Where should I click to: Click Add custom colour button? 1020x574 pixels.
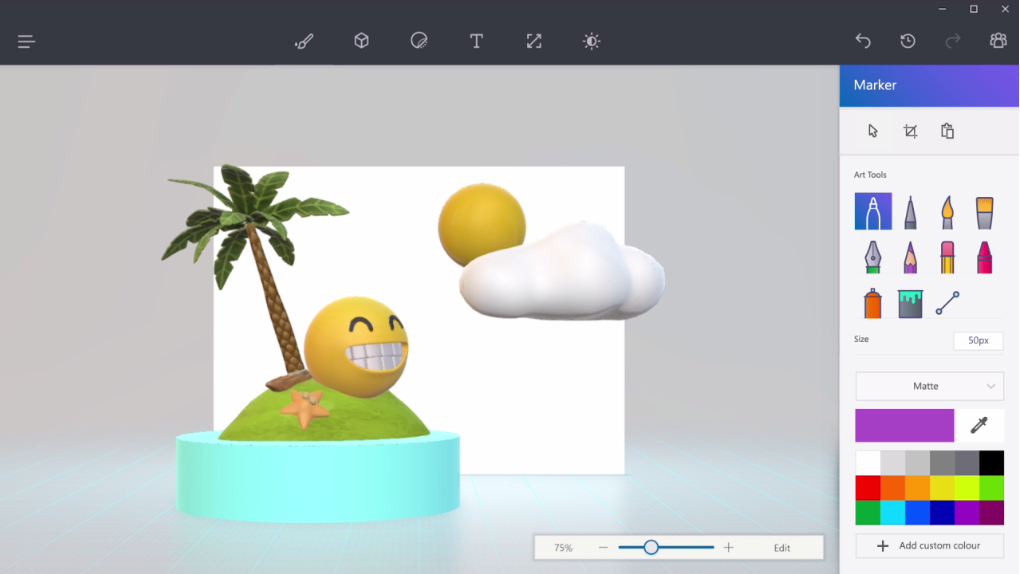pos(929,546)
